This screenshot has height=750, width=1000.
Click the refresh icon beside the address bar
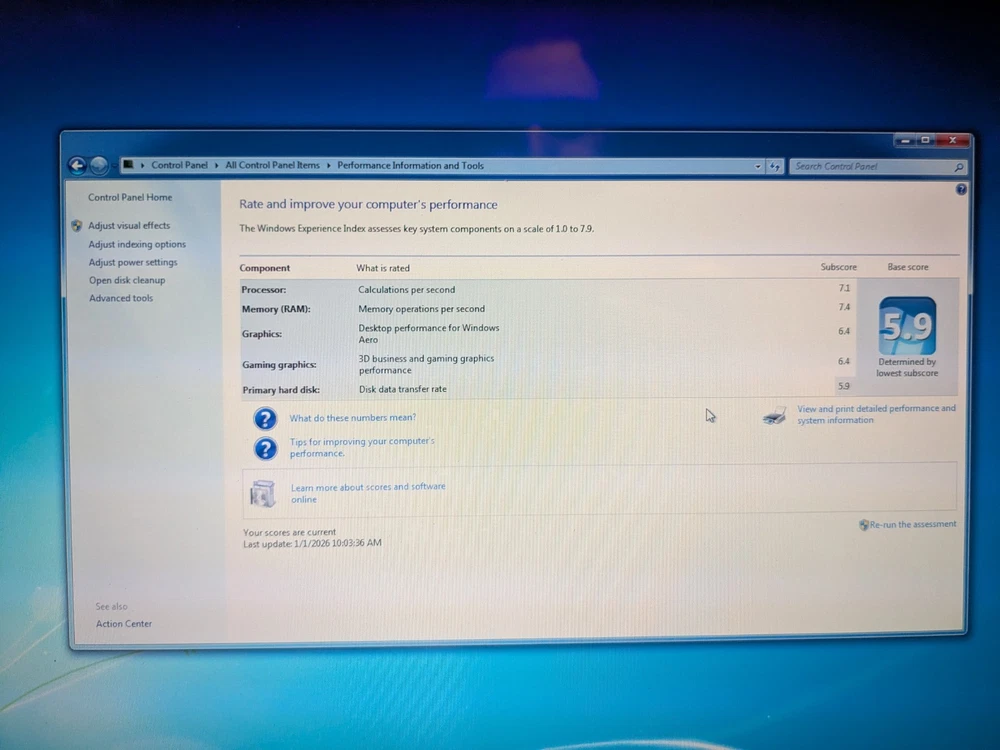[x=774, y=167]
